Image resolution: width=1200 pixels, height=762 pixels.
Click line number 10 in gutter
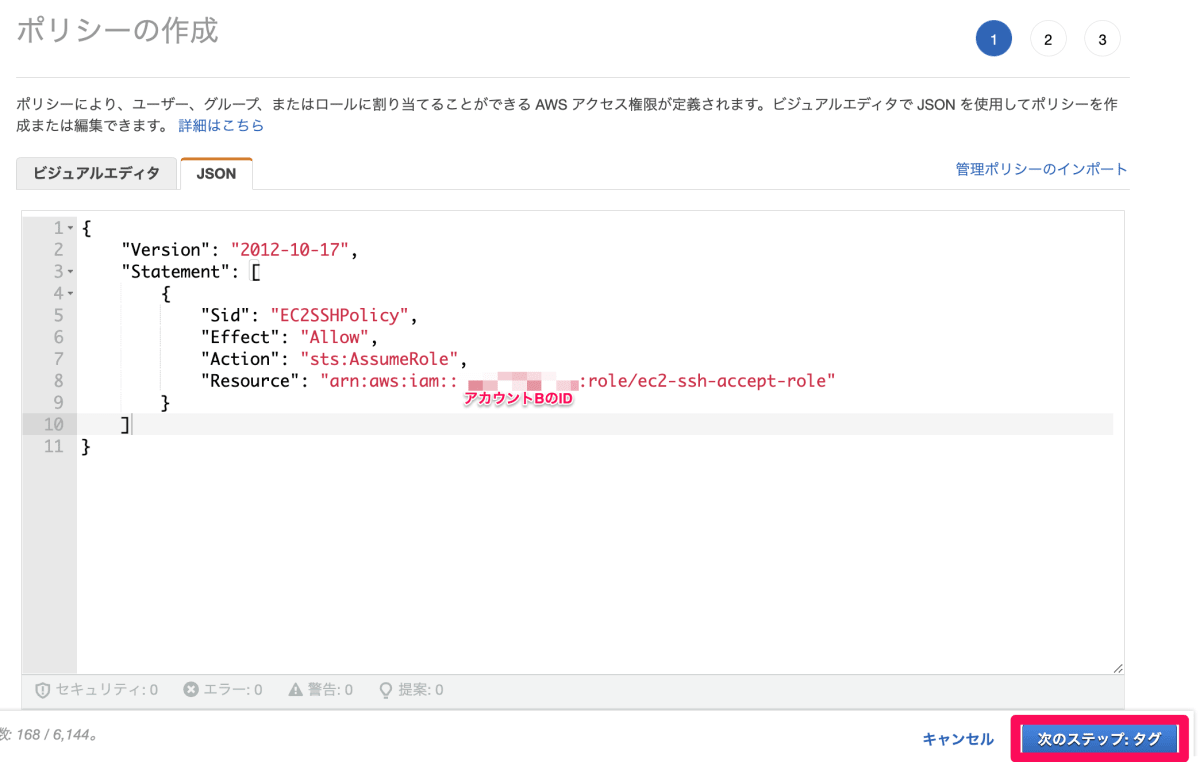[52, 425]
